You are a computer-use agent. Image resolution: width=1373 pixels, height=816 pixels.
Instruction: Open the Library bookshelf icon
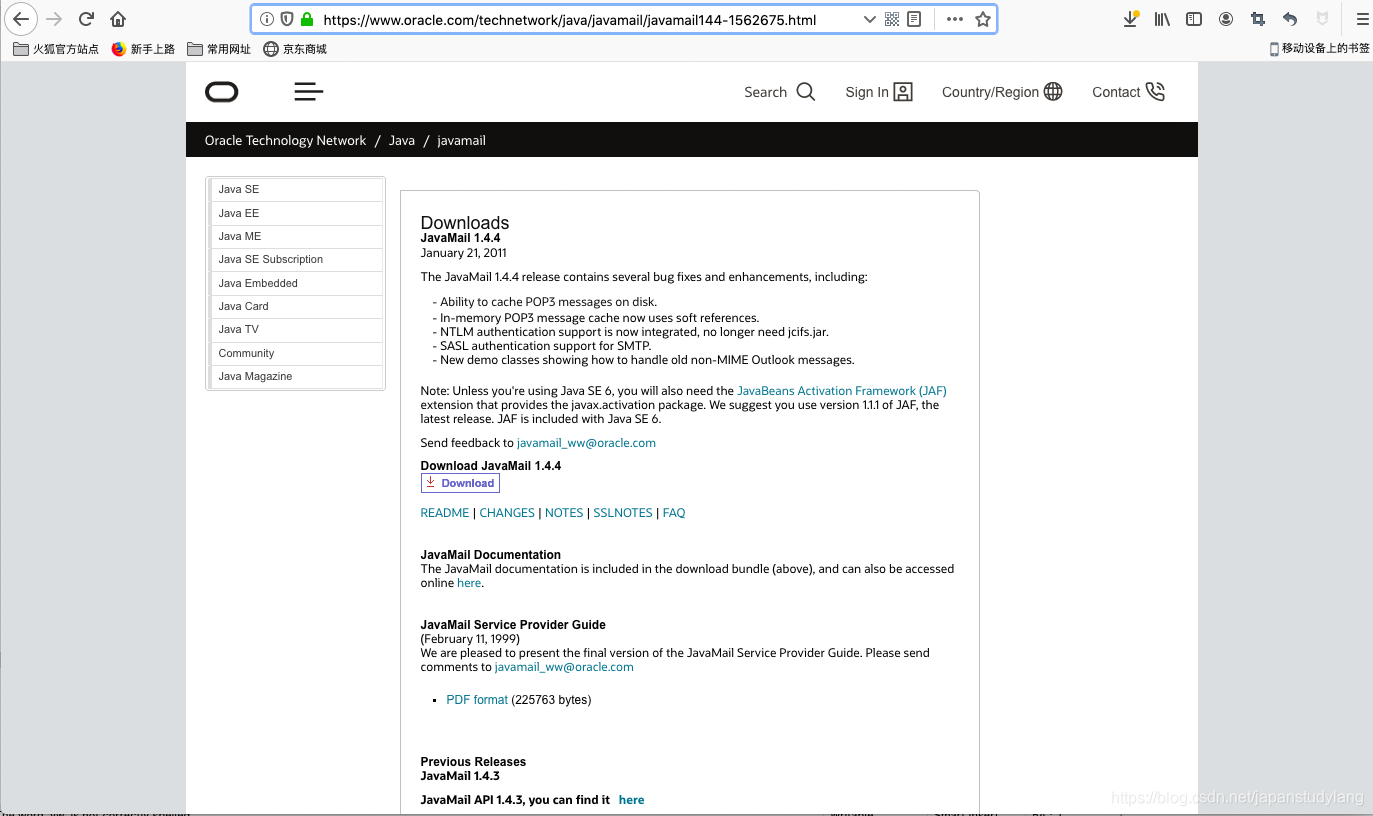(x=1162, y=19)
